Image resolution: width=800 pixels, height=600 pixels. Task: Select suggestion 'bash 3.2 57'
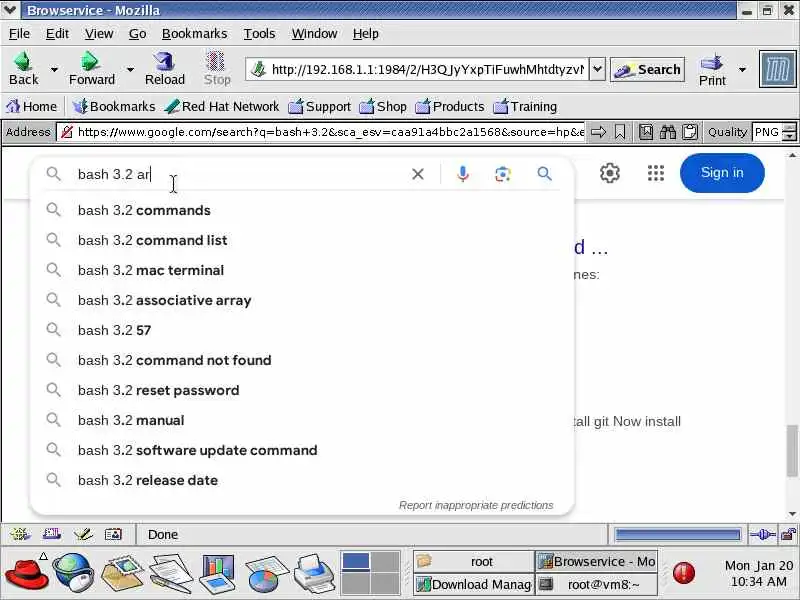click(x=302, y=330)
